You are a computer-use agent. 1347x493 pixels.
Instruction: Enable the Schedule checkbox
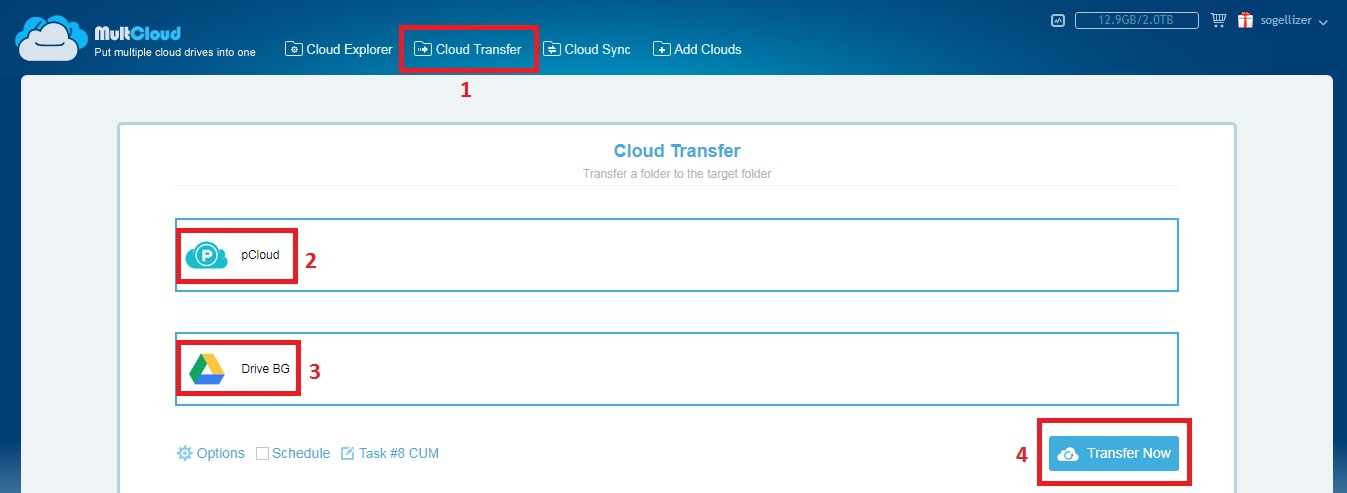click(x=262, y=453)
